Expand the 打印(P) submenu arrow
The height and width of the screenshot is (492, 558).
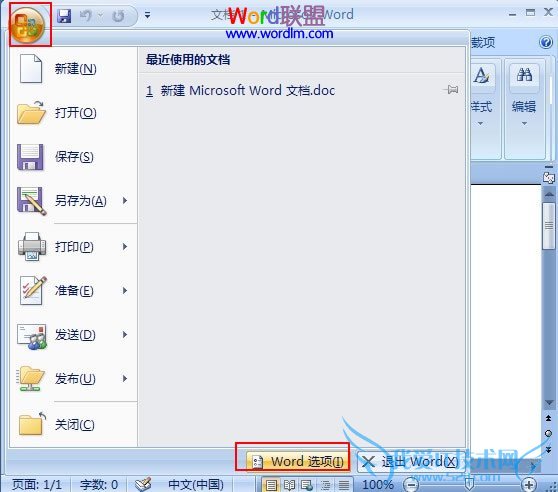pos(125,247)
